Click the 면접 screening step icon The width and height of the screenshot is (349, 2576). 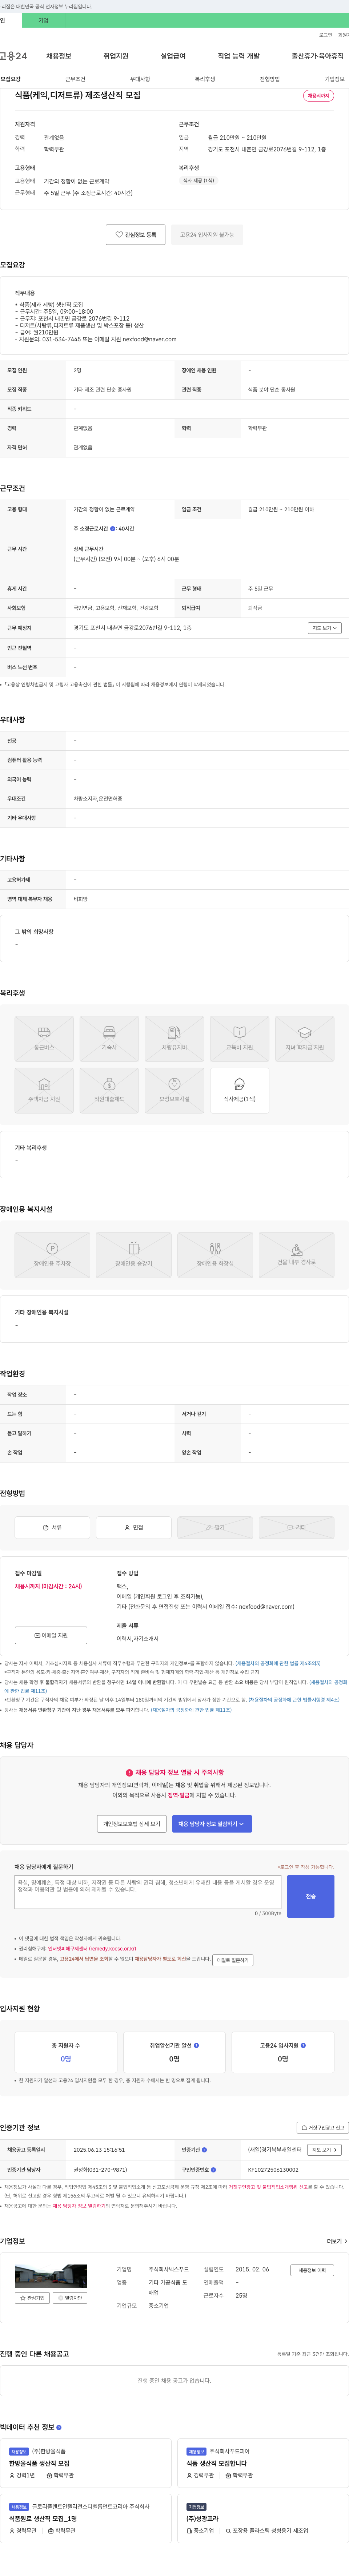pyautogui.click(x=134, y=1527)
